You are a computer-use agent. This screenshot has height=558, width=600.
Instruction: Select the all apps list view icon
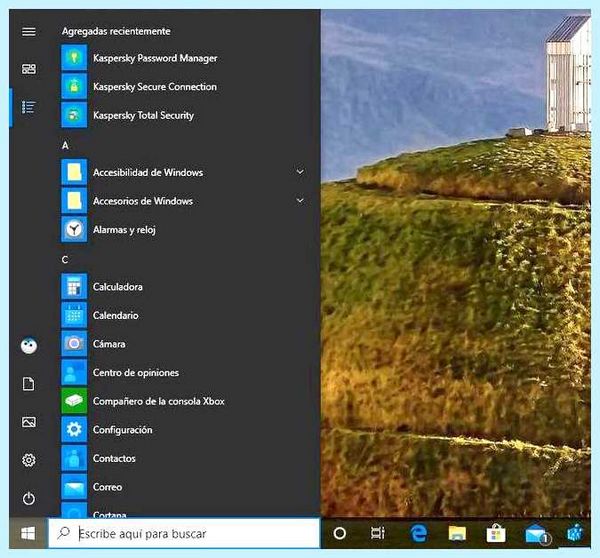point(29,107)
